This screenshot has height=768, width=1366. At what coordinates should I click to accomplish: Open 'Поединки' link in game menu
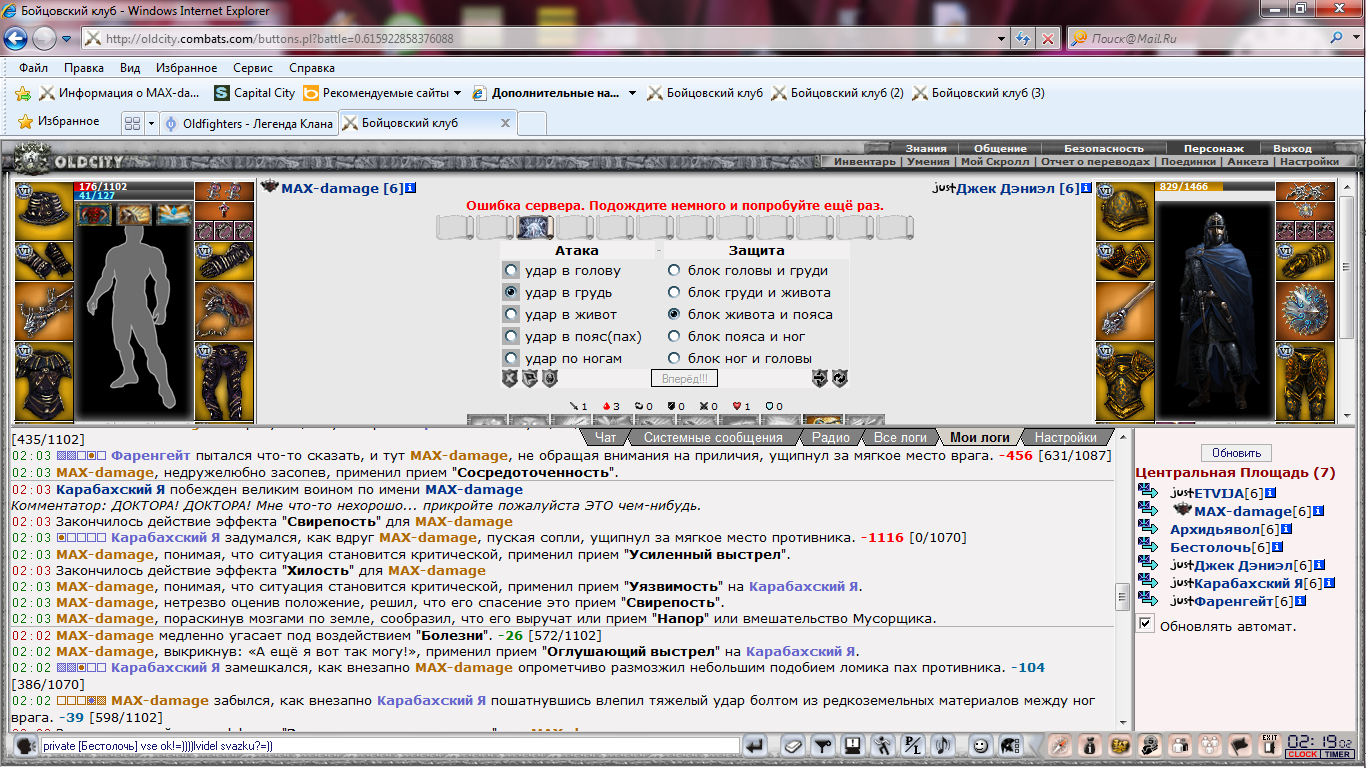[1188, 161]
